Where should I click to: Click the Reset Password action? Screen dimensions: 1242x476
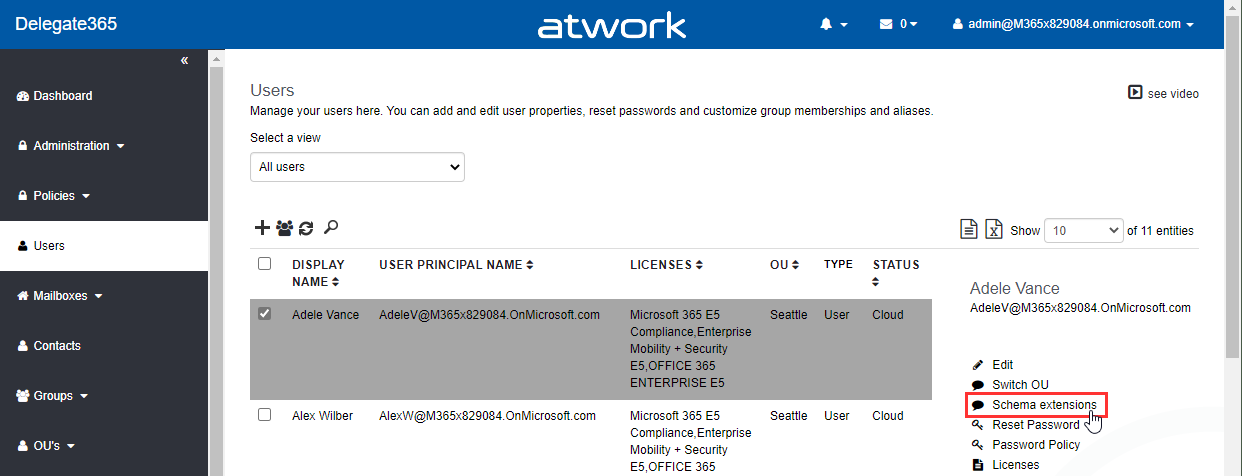1035,425
